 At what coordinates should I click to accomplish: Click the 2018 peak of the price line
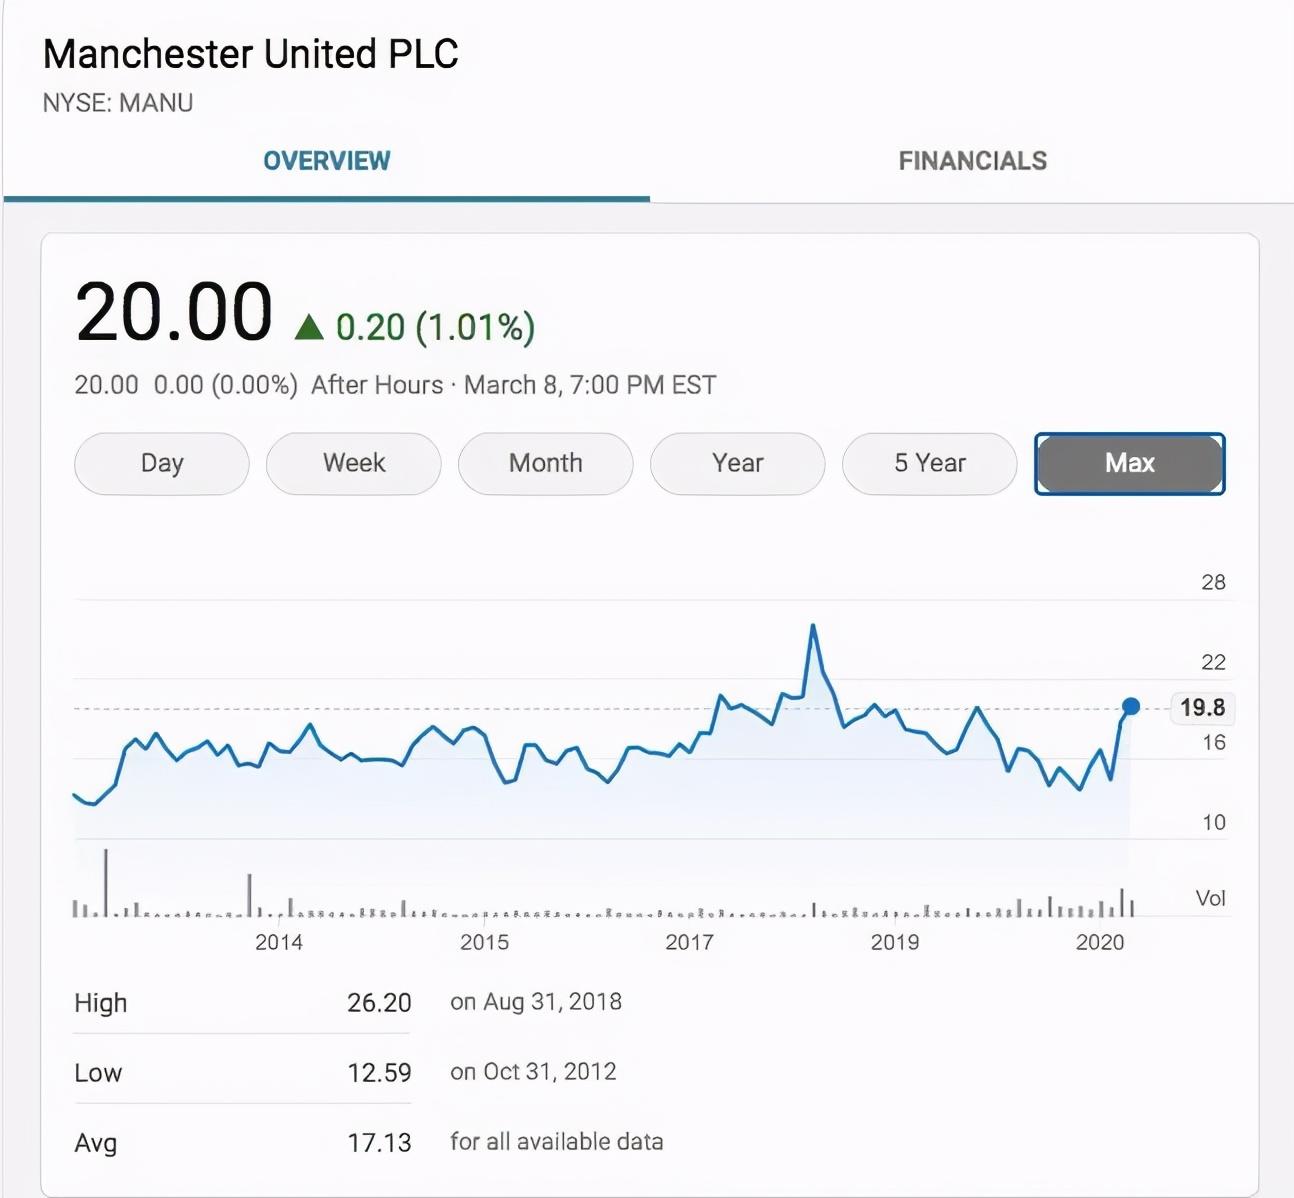coord(813,626)
